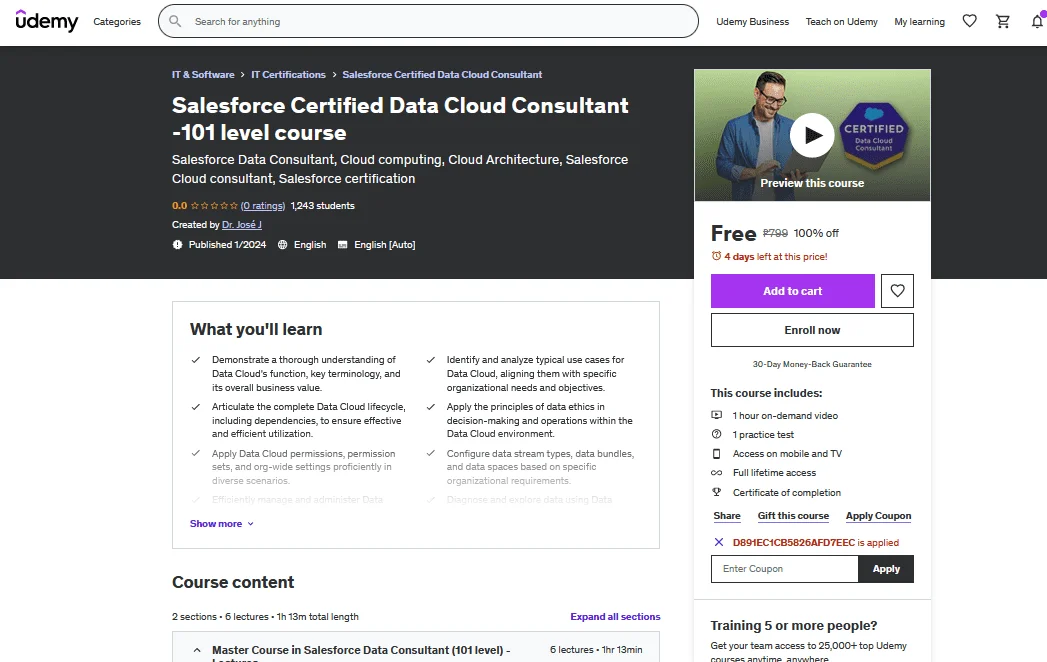Click the rating stars

[x=214, y=206]
